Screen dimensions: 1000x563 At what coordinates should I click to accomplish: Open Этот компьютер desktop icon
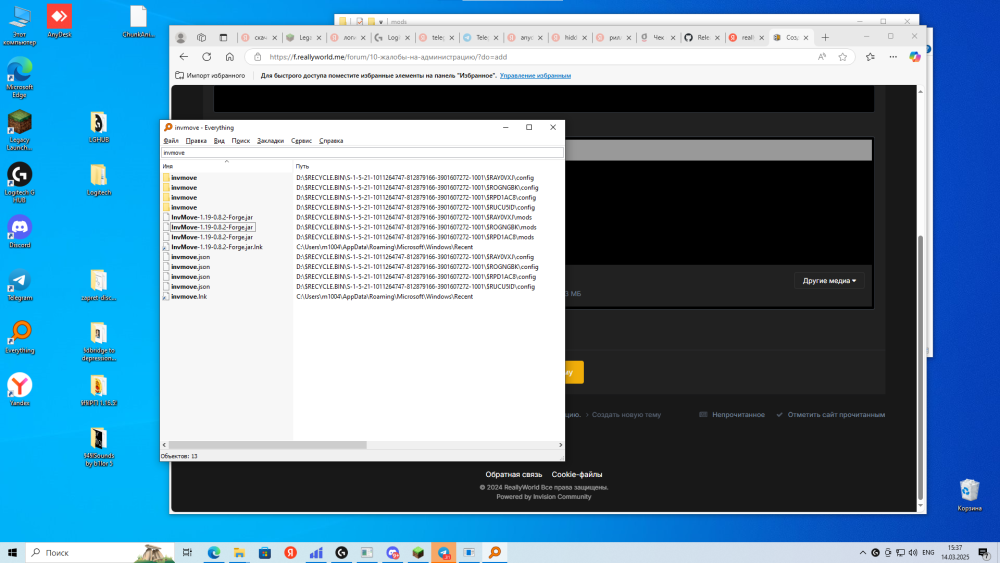(x=19, y=26)
